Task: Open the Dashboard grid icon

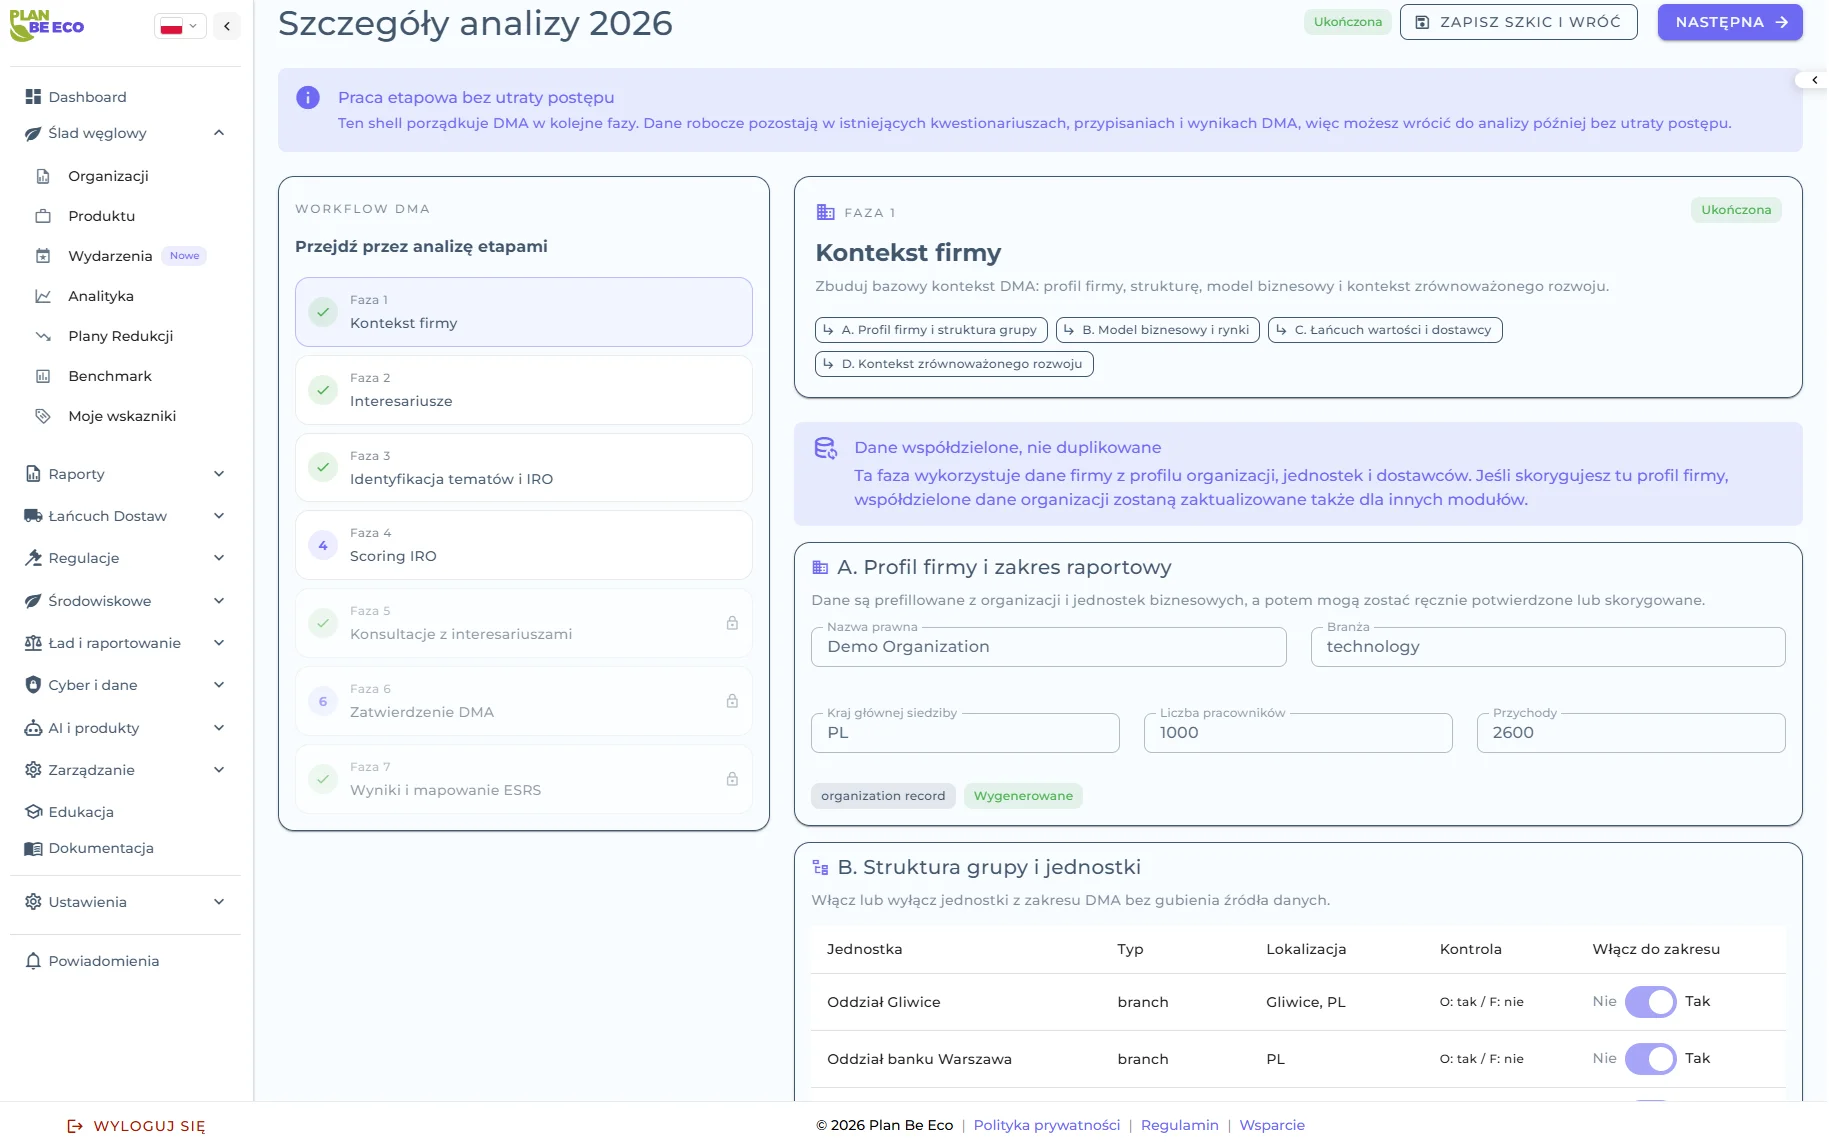Action: tap(33, 97)
